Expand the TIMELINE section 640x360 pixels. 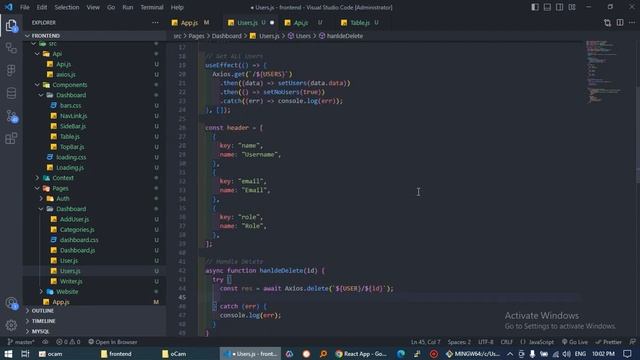(x=43, y=321)
